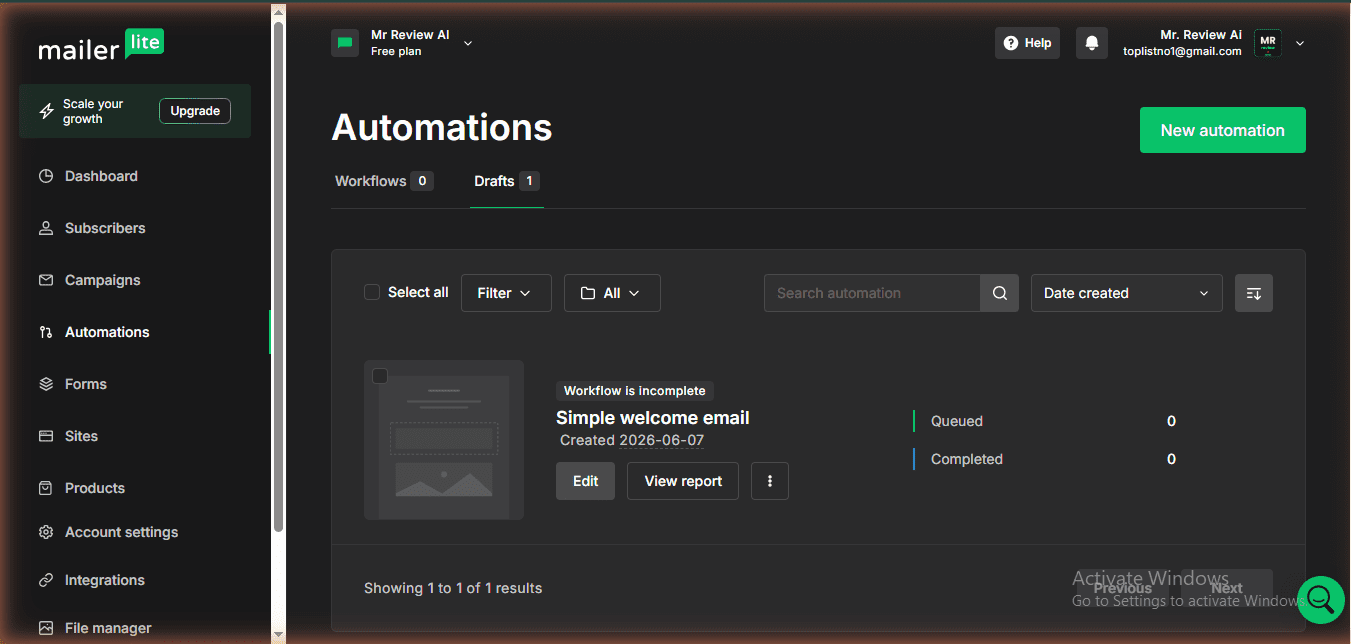Click the Queued count label

tap(957, 421)
